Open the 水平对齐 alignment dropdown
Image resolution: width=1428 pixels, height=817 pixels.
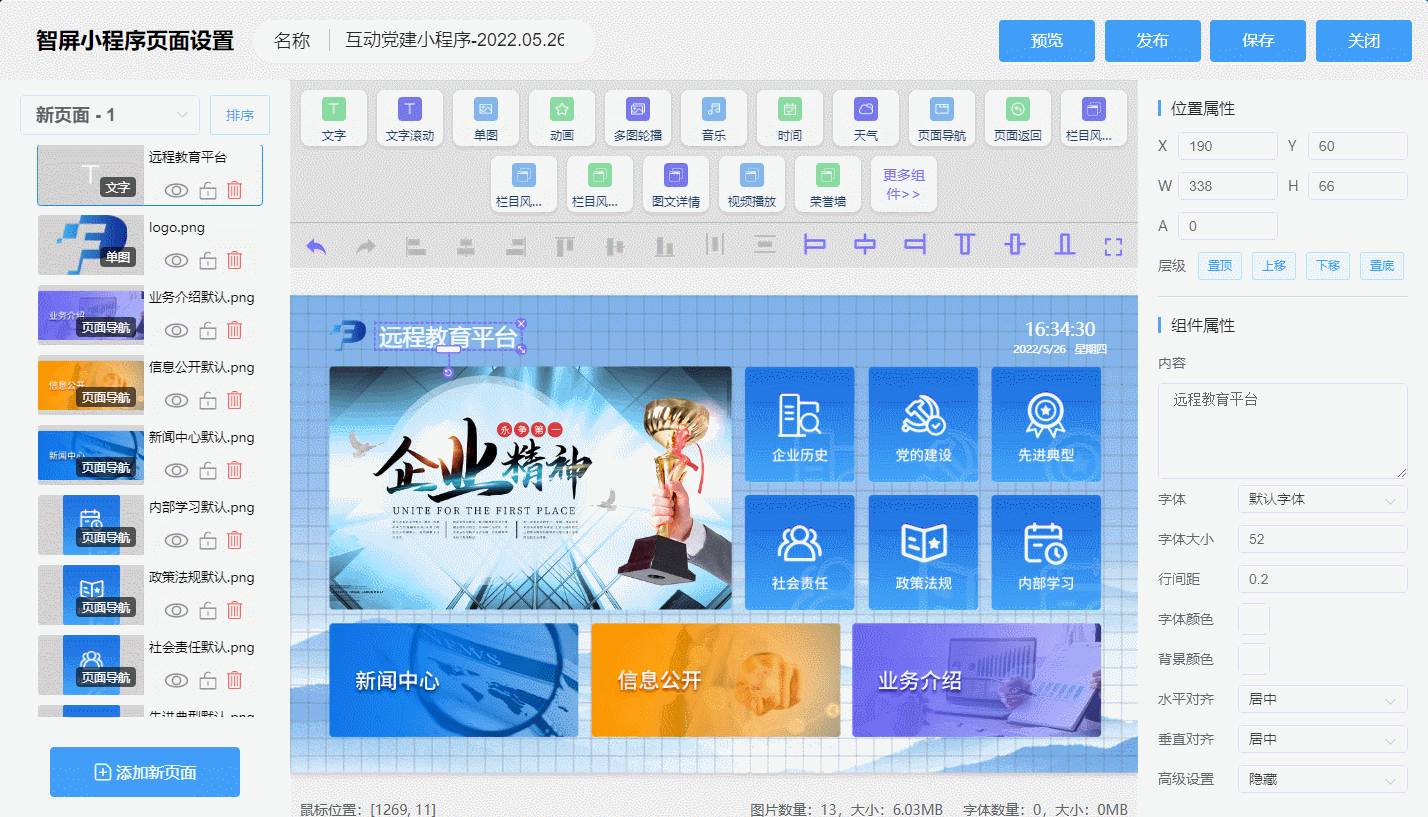tap(1322, 699)
